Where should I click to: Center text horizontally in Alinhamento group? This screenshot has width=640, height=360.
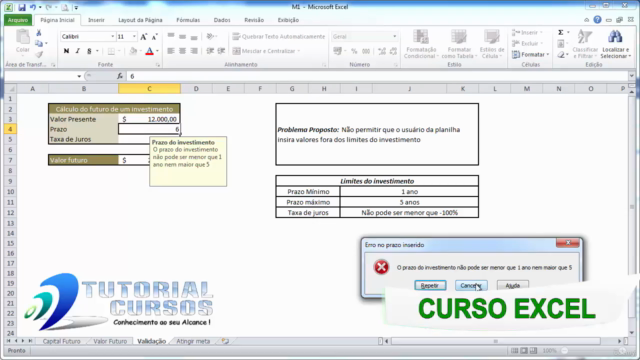click(182, 51)
